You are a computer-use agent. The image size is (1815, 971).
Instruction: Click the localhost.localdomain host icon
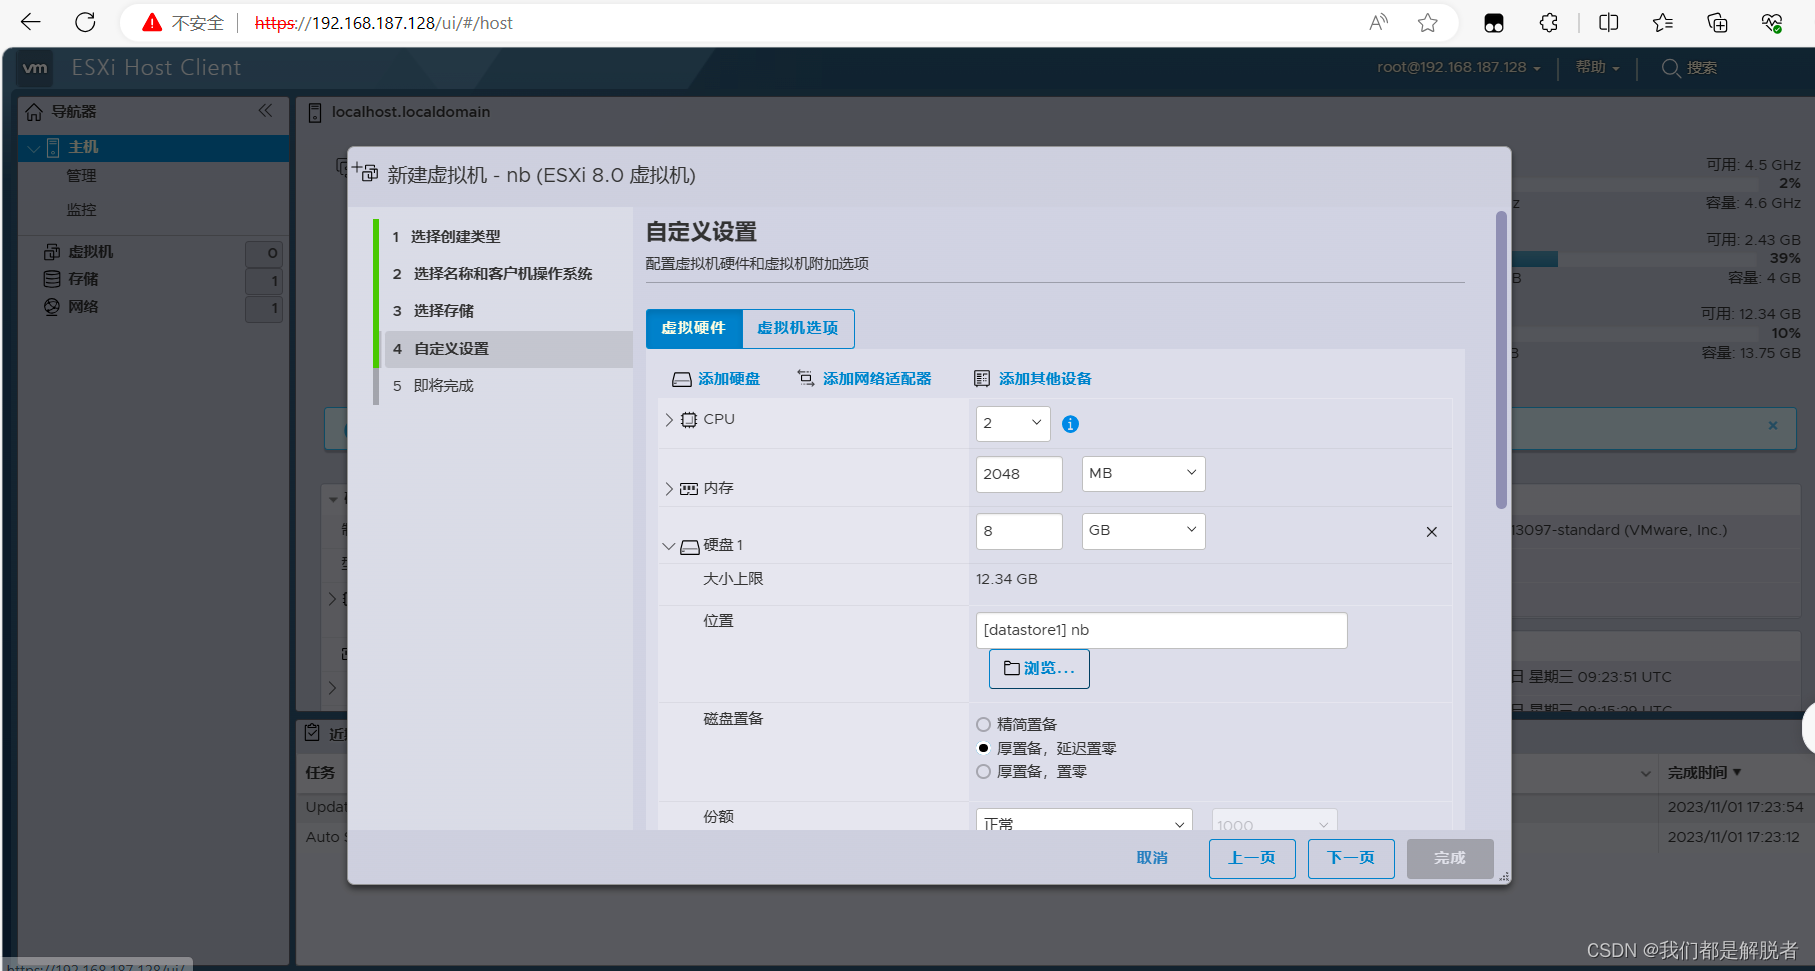[x=314, y=112]
